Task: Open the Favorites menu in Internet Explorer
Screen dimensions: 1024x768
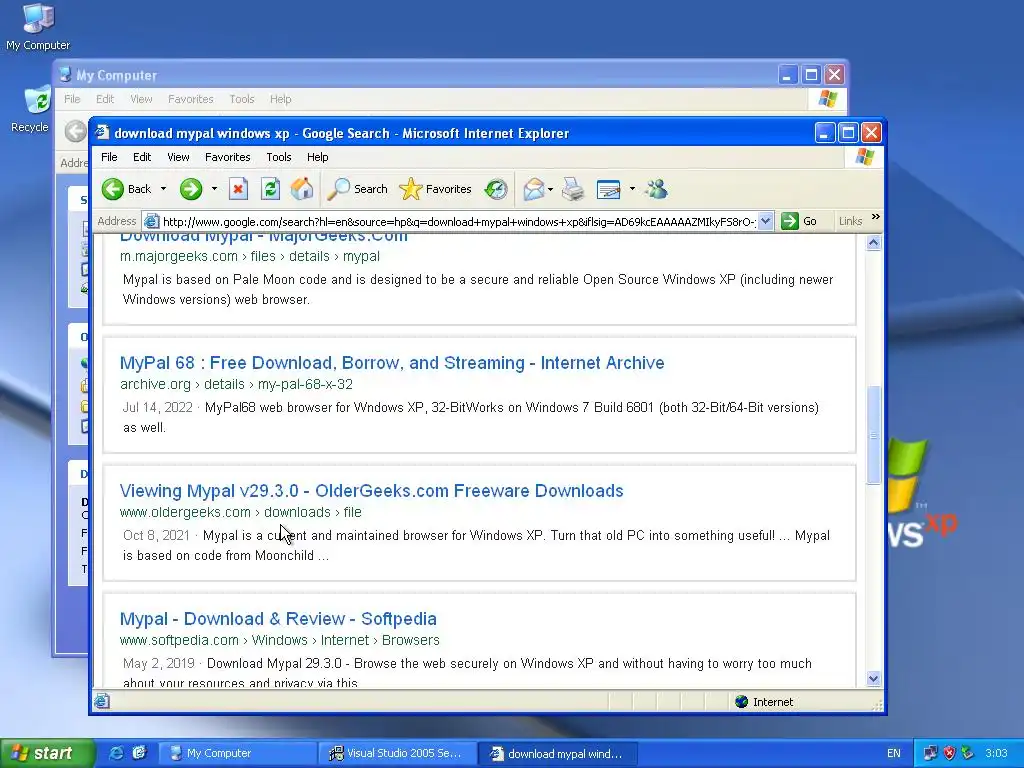Action: point(227,157)
